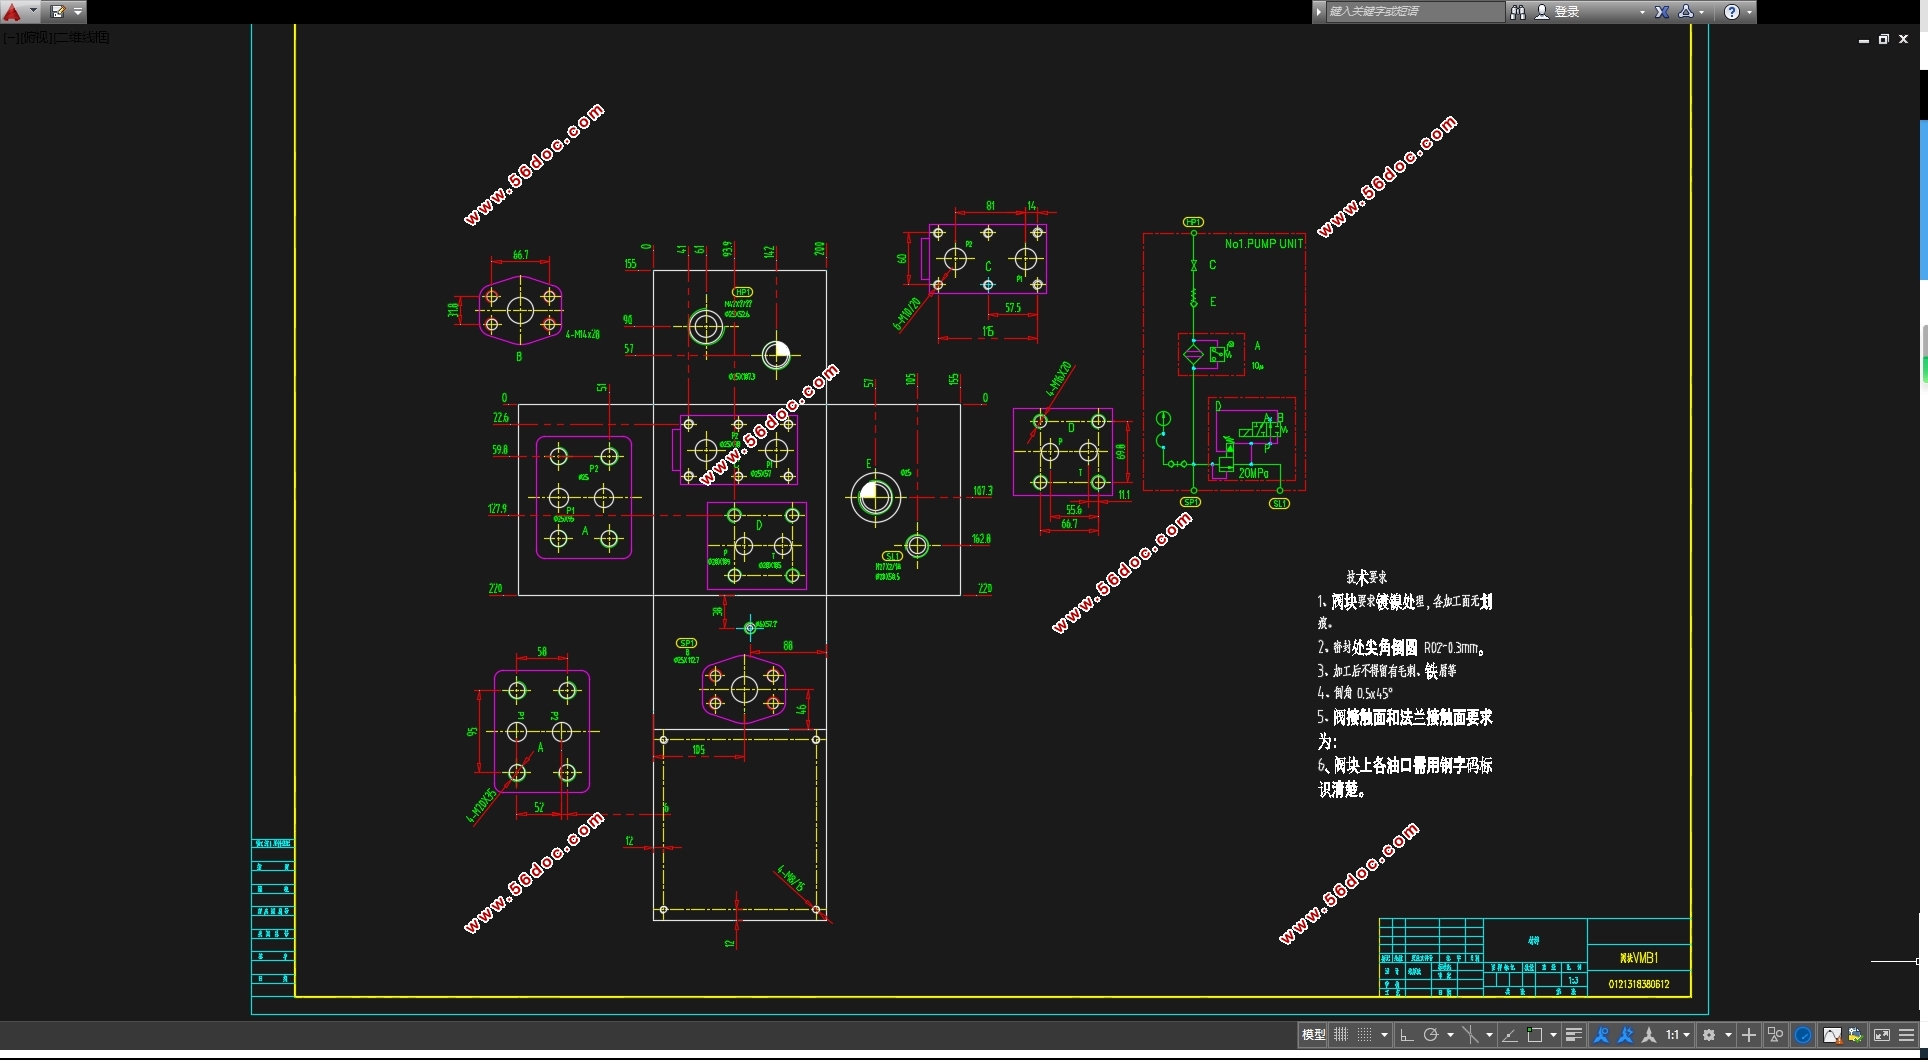Open polar tracking angles dropdown
1928x1060 pixels.
click(x=1450, y=1035)
